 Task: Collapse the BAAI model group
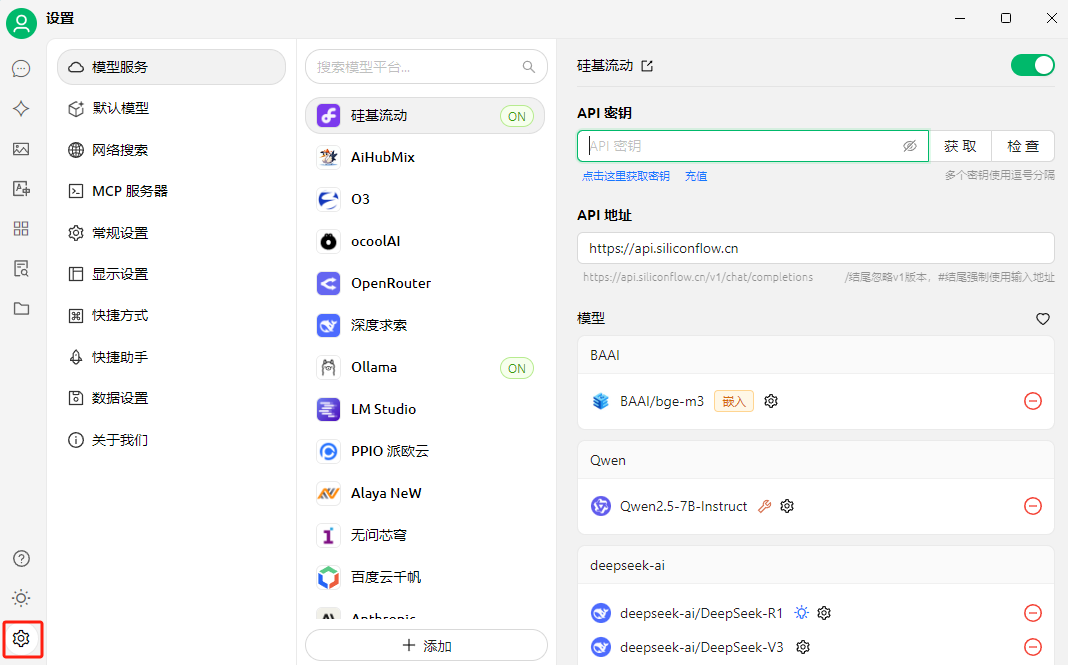(x=815, y=355)
